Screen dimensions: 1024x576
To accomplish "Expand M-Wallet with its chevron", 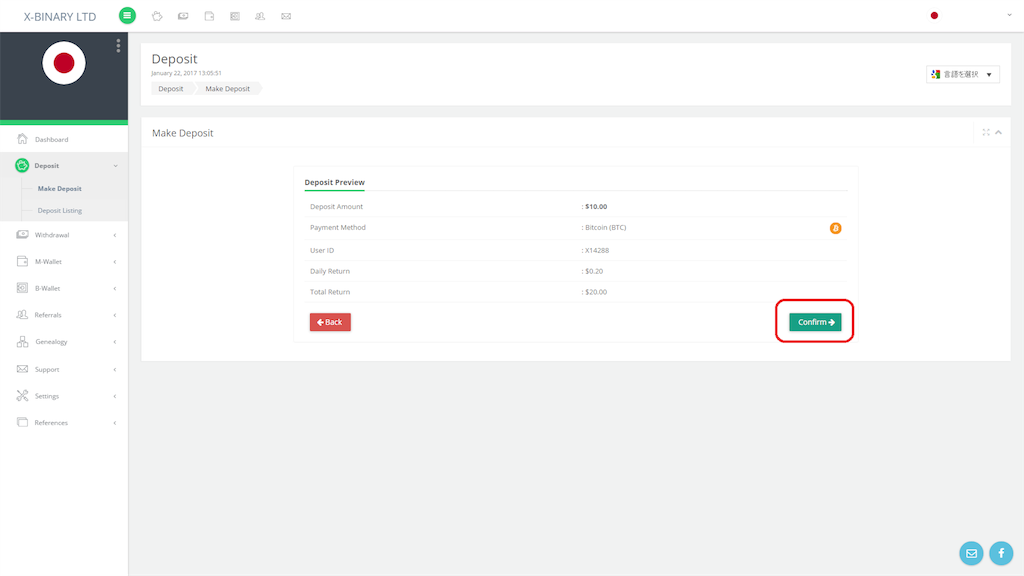I will 115,262.
